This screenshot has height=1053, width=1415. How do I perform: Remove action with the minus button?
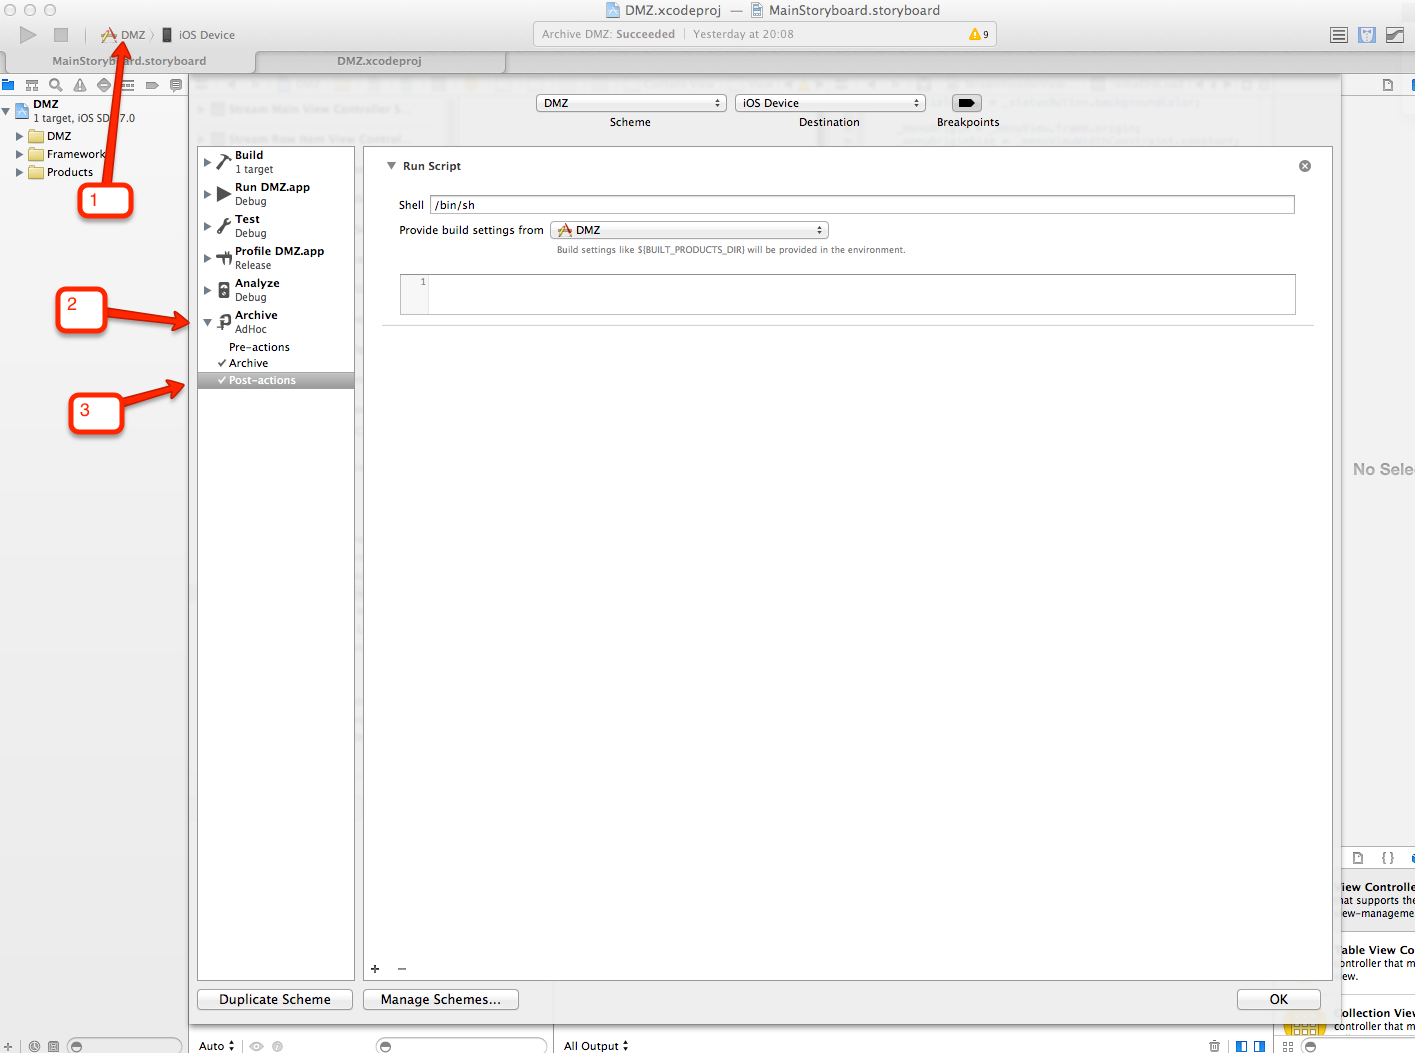(402, 969)
